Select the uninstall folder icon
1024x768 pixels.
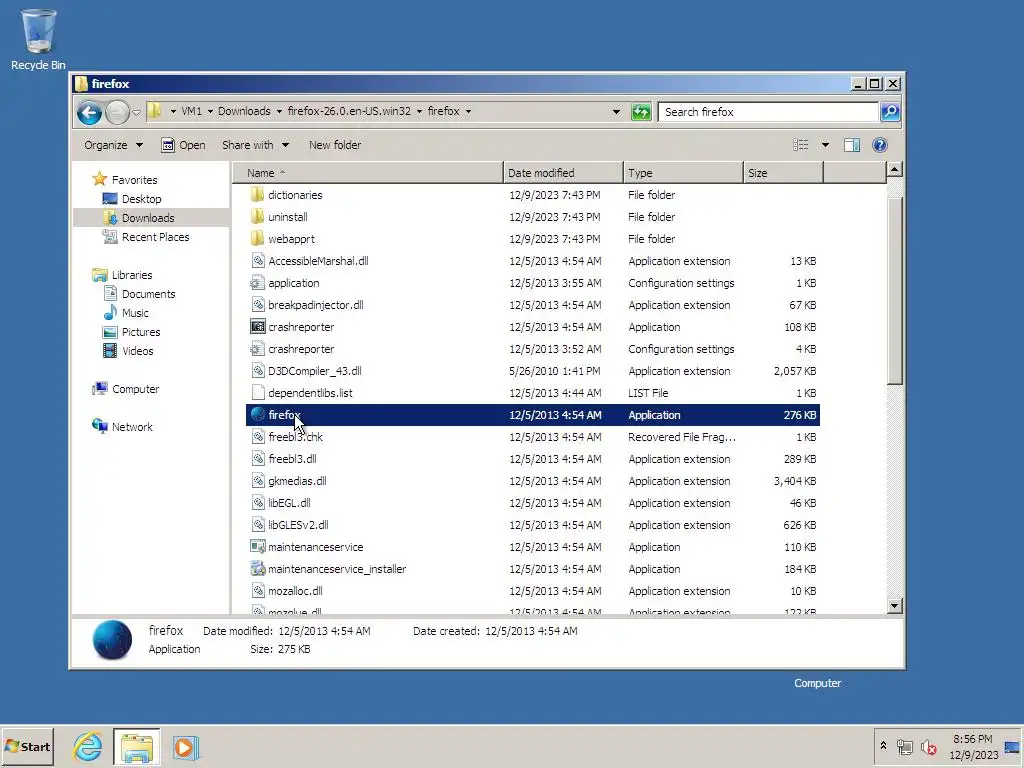(258, 217)
